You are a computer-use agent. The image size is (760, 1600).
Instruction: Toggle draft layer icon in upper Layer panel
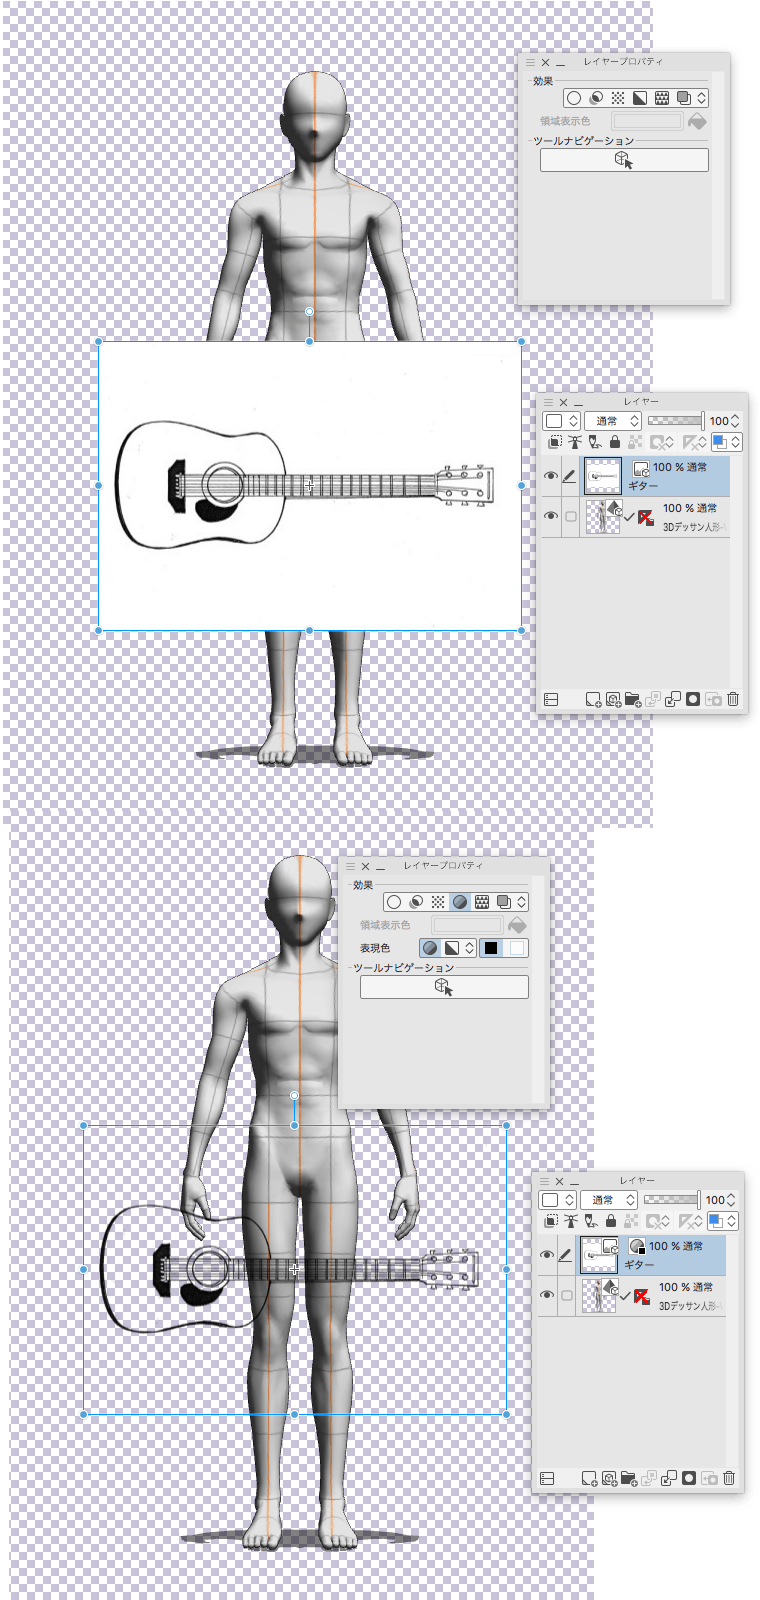click(595, 442)
